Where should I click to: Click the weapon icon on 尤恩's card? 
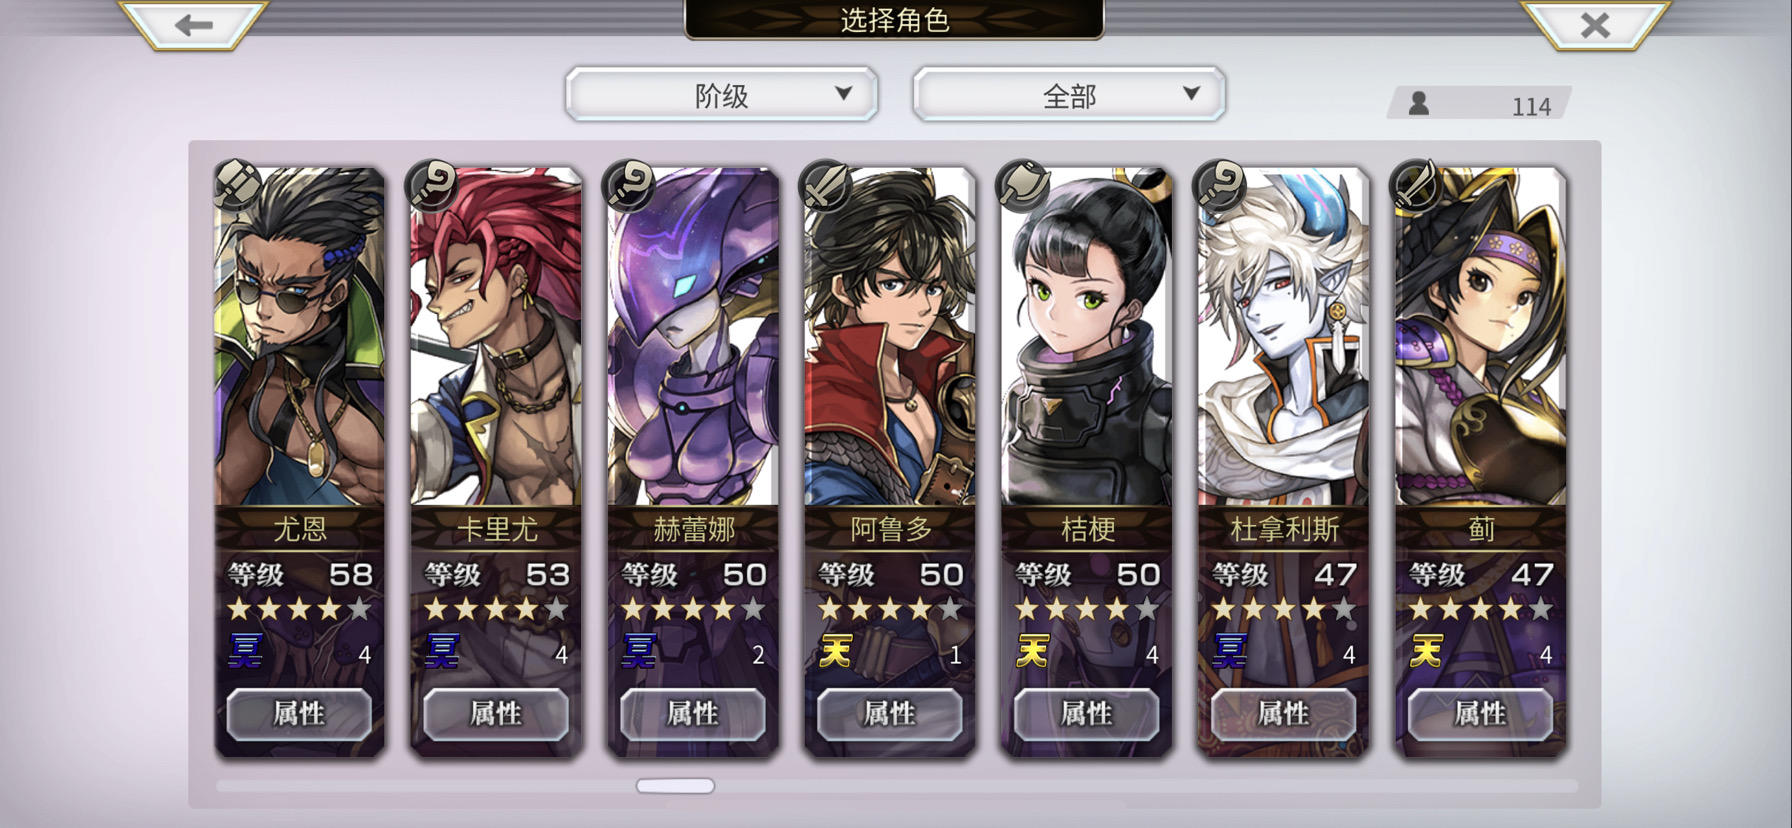[x=236, y=185]
